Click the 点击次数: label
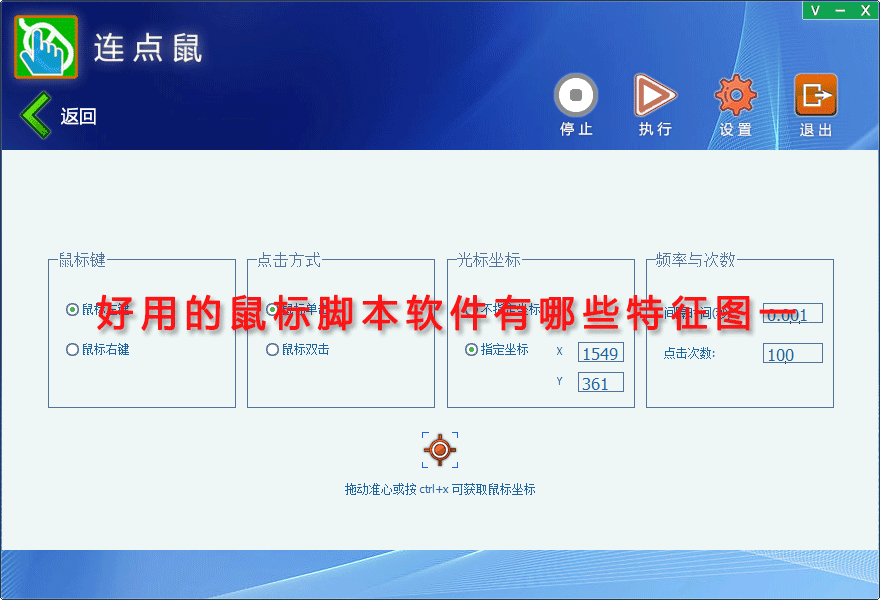880x600 pixels. [689, 353]
